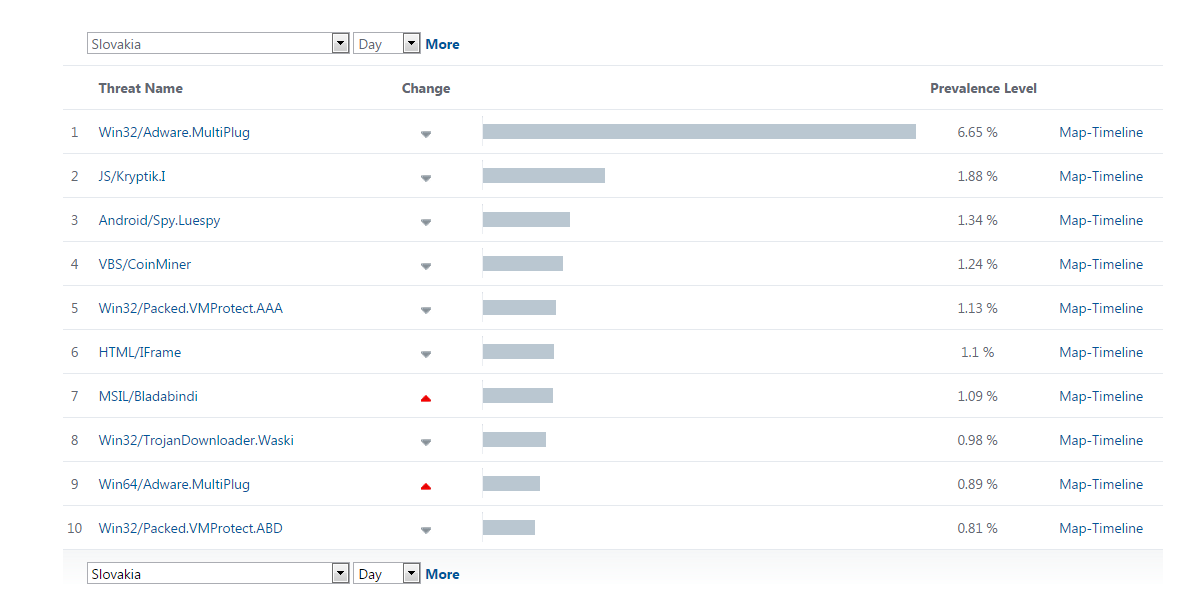This screenshot has height=598, width=1195.
Task: Click the red up arrow for Win64/Adware.MultiPlug
Action: pos(426,485)
